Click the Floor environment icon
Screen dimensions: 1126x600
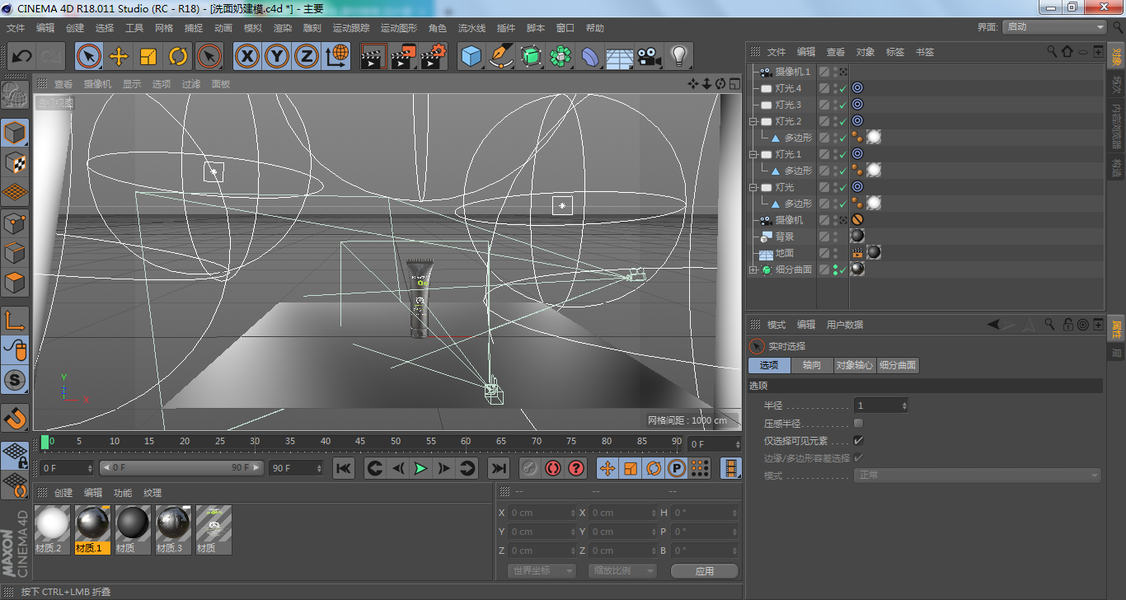tap(619, 56)
